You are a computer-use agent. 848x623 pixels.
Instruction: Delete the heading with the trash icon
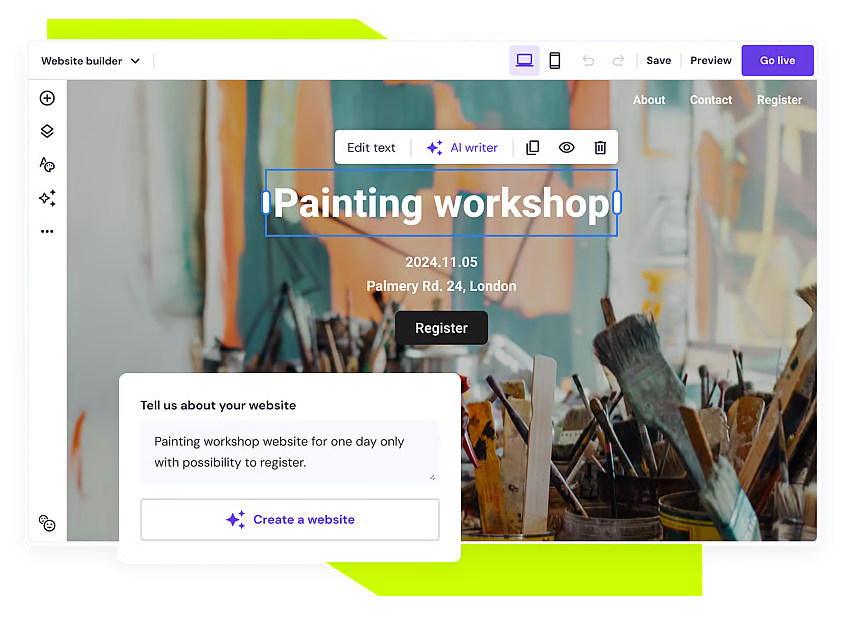pyautogui.click(x=599, y=147)
